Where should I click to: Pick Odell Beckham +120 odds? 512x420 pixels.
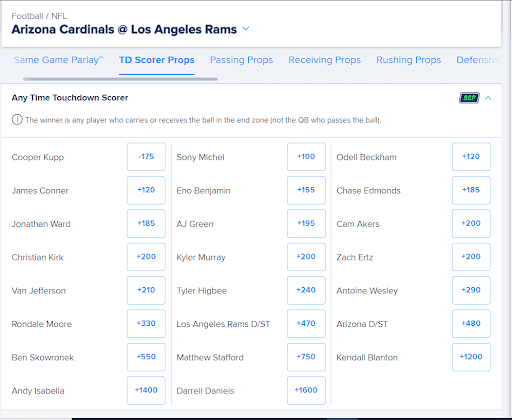coord(471,157)
